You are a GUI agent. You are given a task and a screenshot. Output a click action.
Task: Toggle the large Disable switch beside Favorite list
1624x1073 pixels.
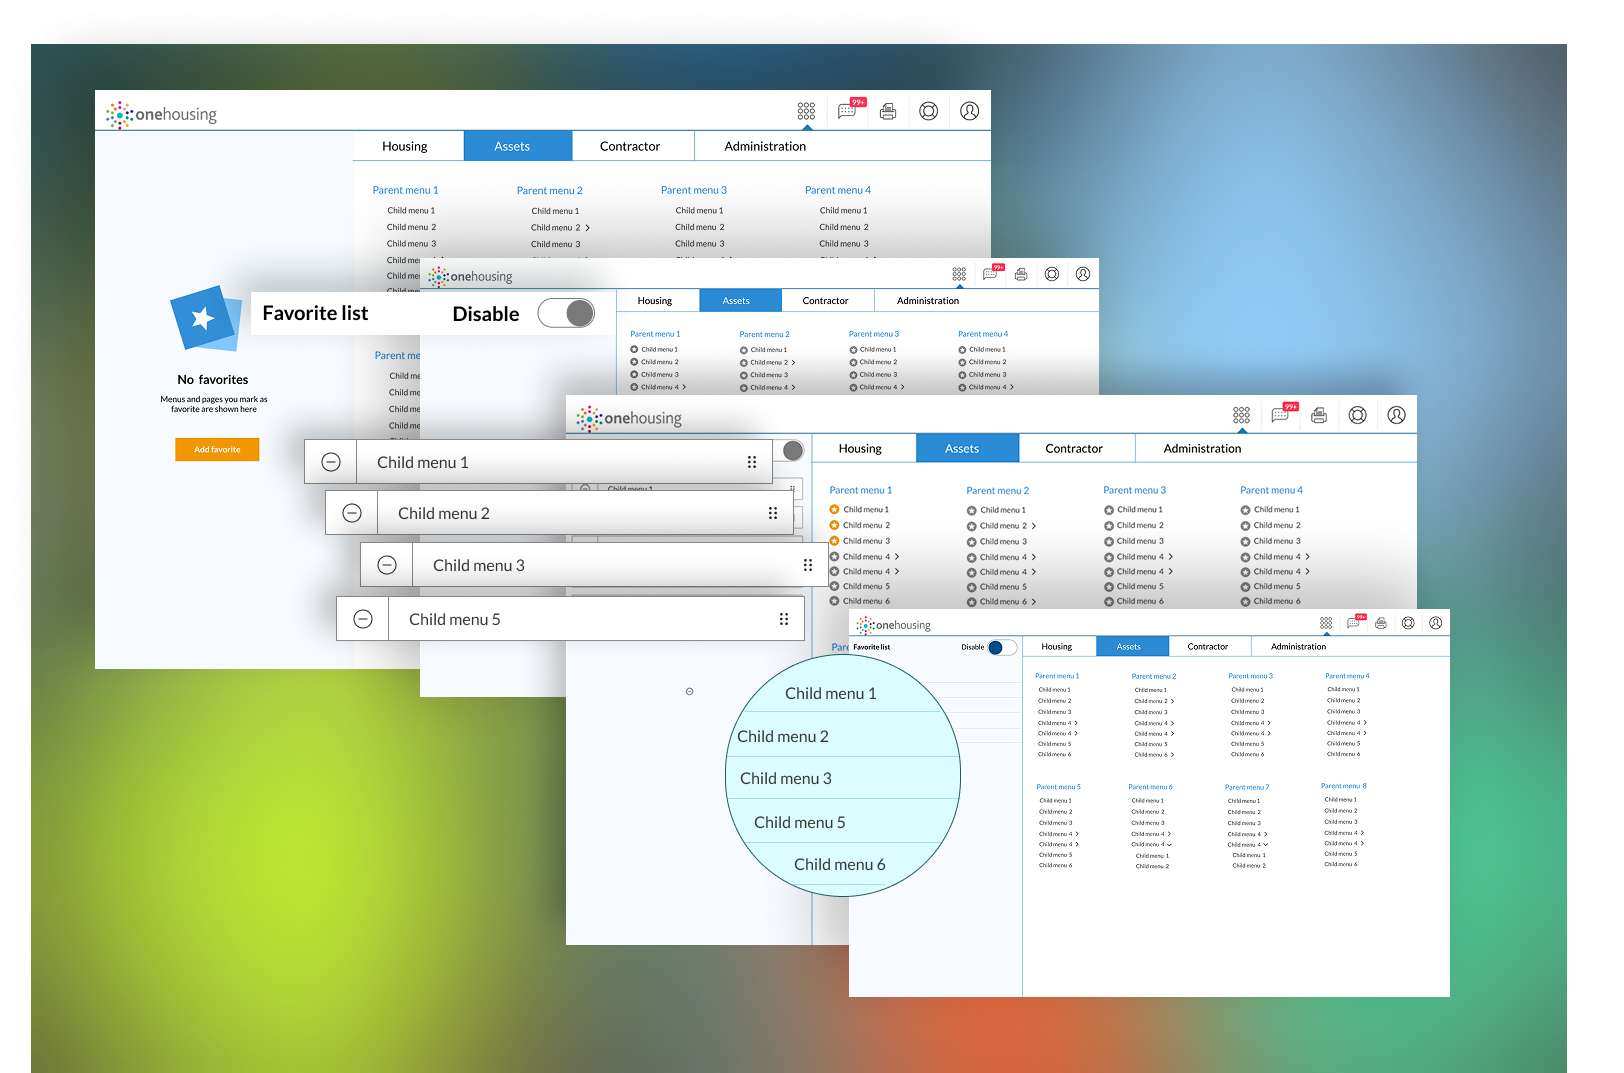pos(566,313)
